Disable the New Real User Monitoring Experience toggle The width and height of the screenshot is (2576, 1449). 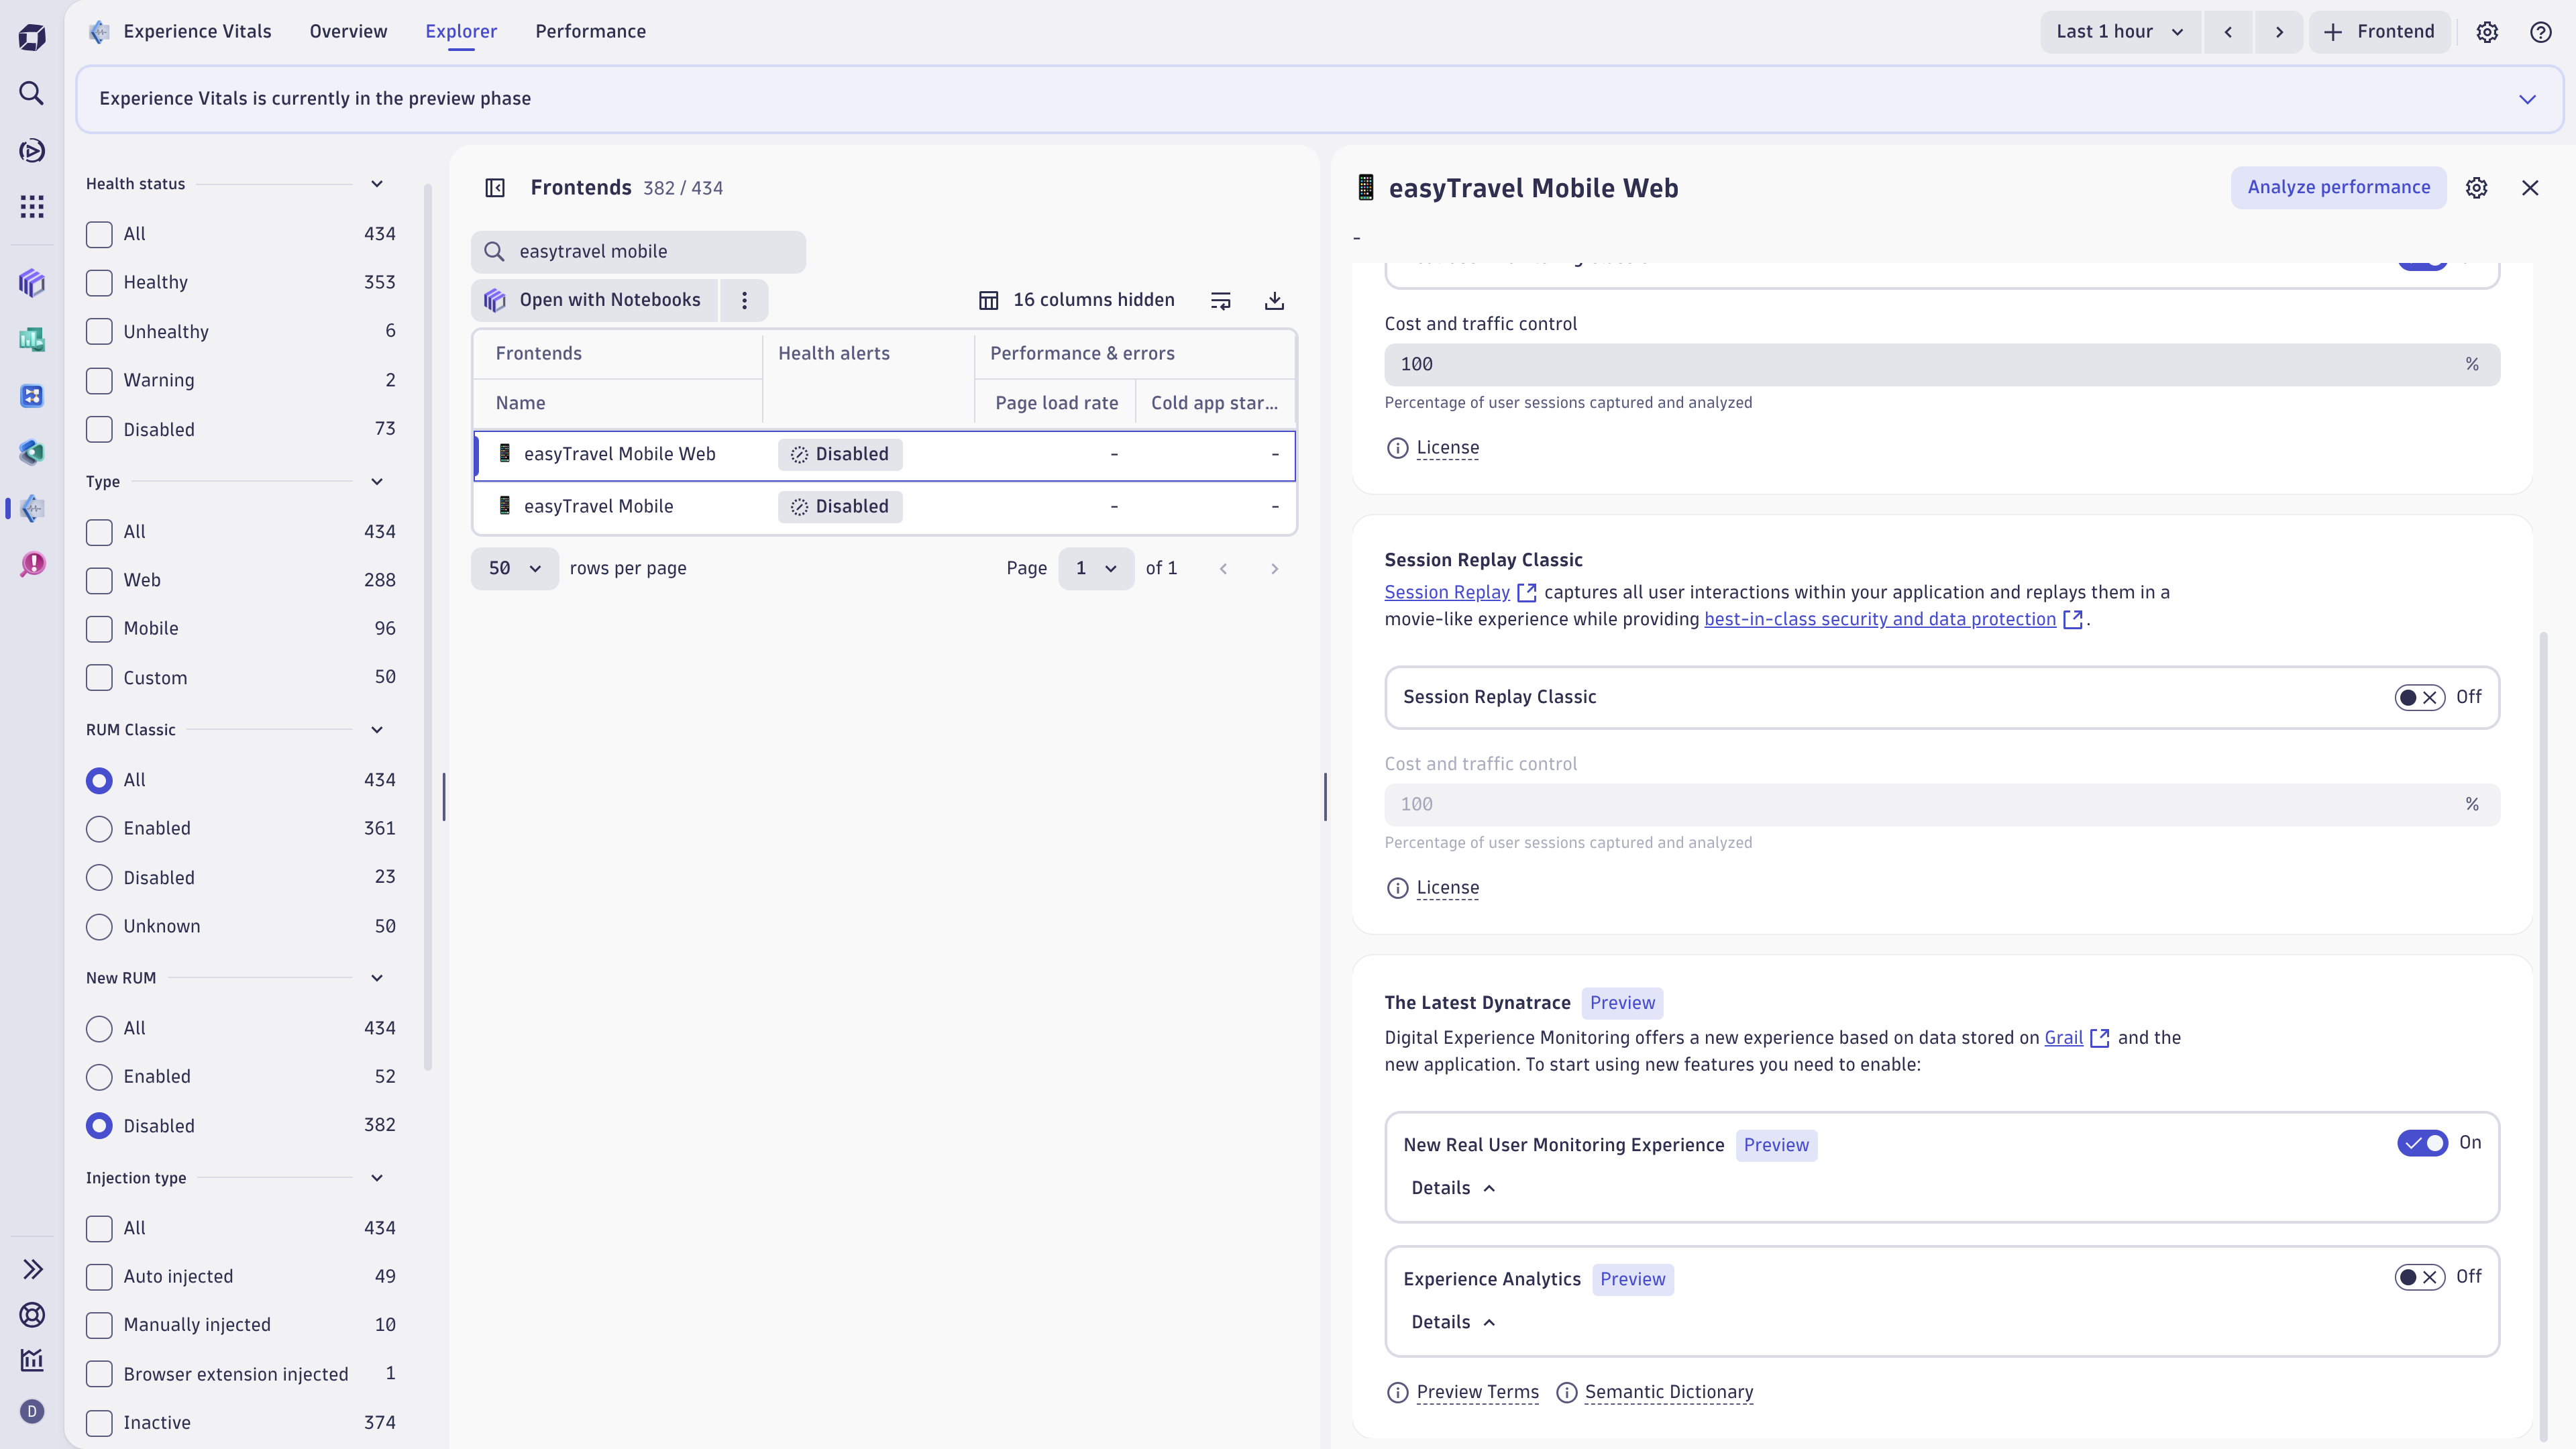point(2422,1143)
